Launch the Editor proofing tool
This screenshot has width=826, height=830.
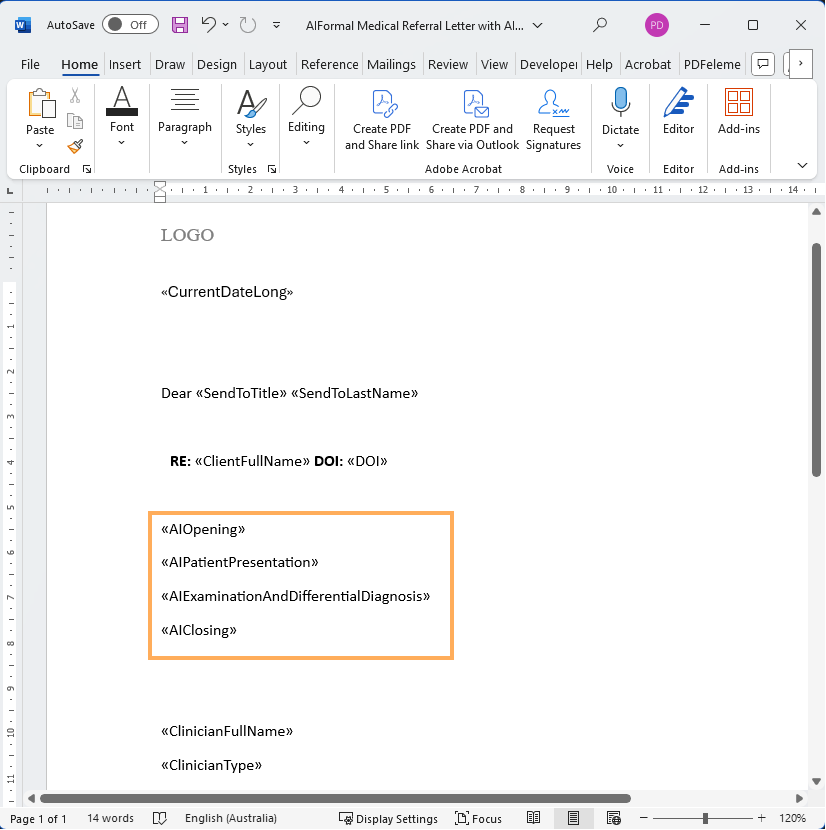click(x=678, y=112)
